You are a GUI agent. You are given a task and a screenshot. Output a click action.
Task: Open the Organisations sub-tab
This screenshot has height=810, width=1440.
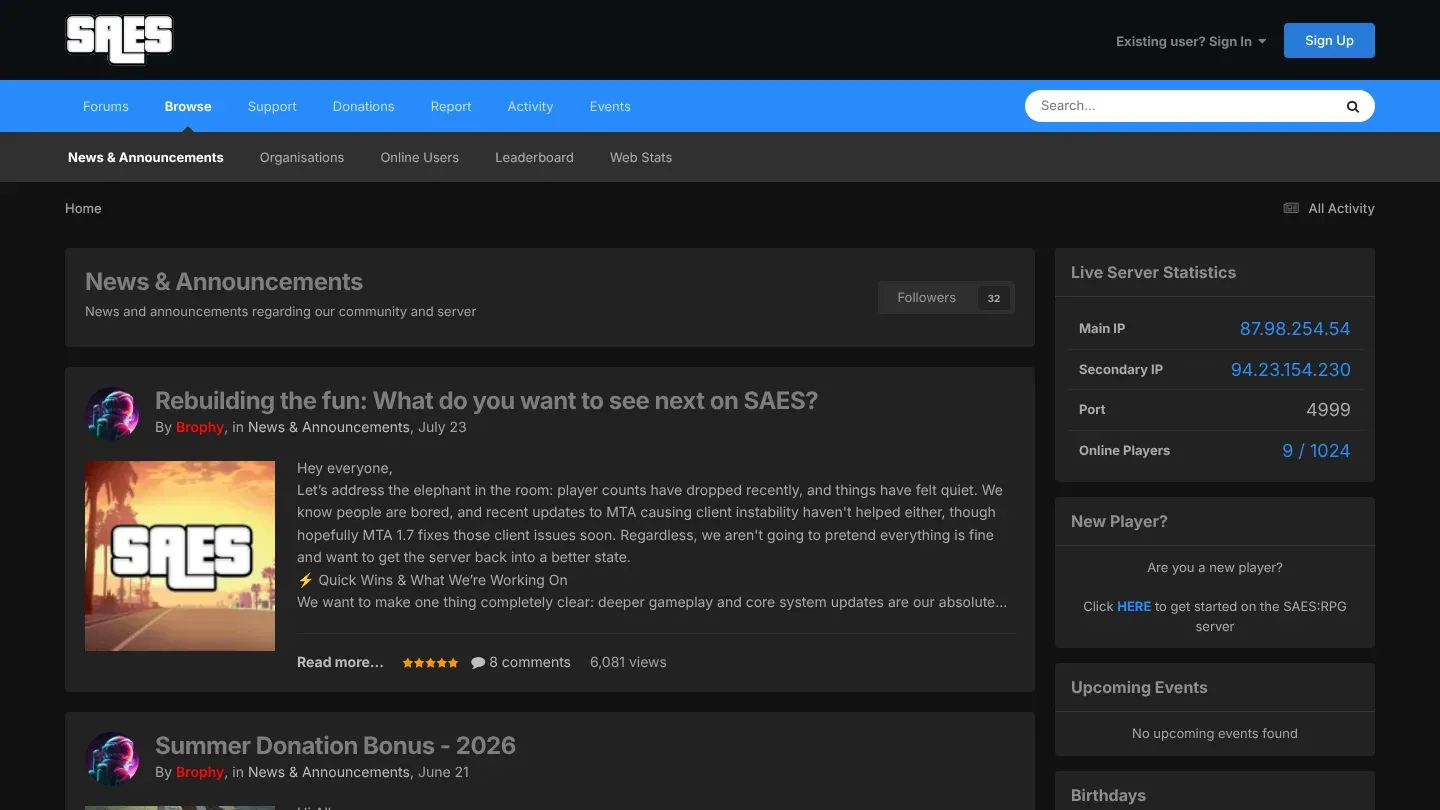coord(302,157)
